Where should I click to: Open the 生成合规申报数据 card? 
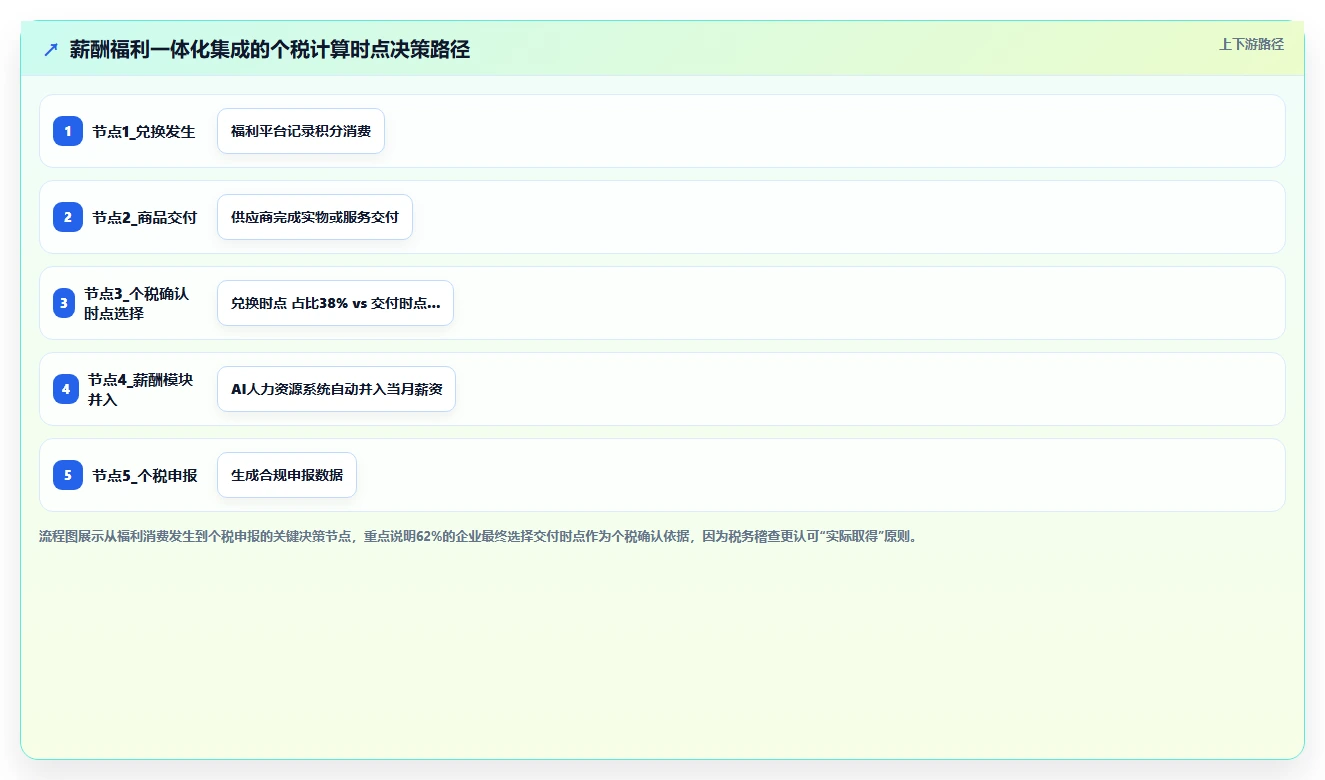[x=287, y=475]
